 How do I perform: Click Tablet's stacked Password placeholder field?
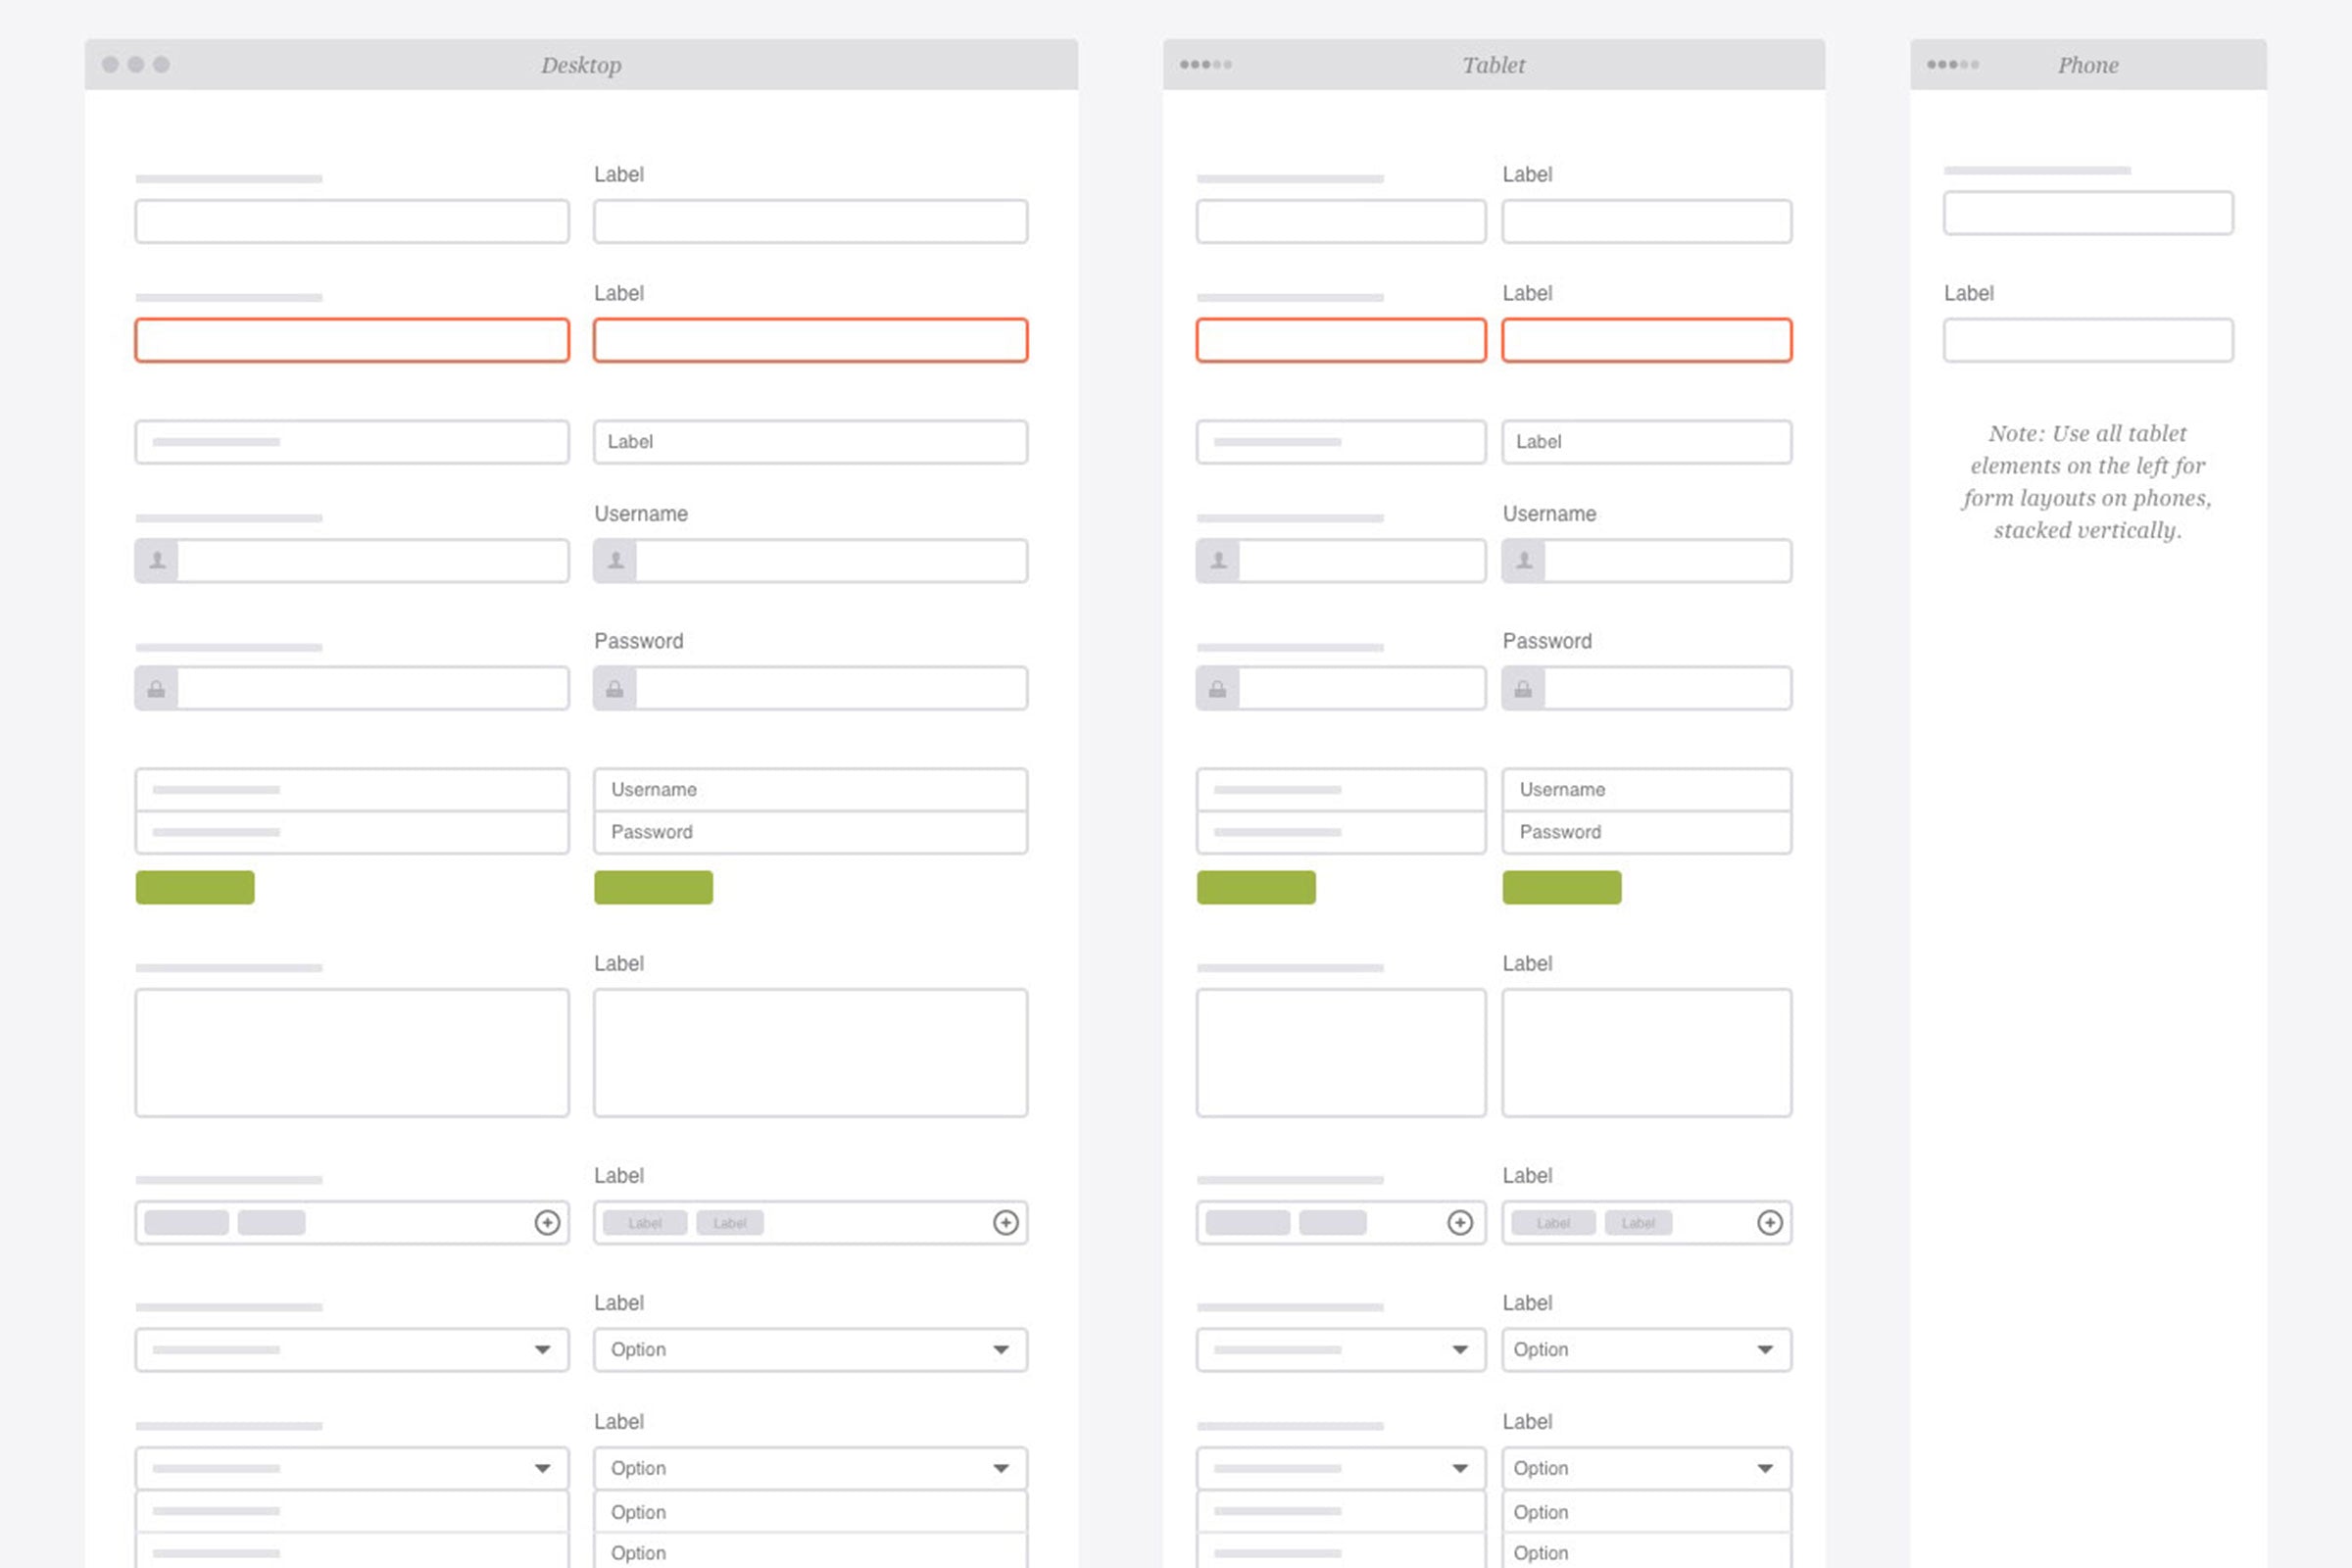[1646, 832]
